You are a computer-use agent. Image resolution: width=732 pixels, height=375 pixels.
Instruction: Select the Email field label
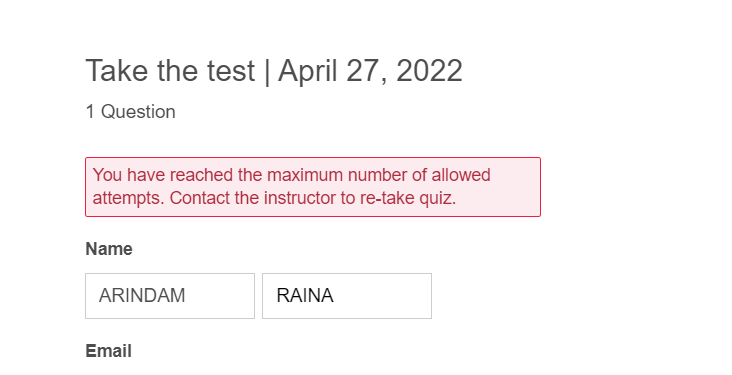pos(108,351)
